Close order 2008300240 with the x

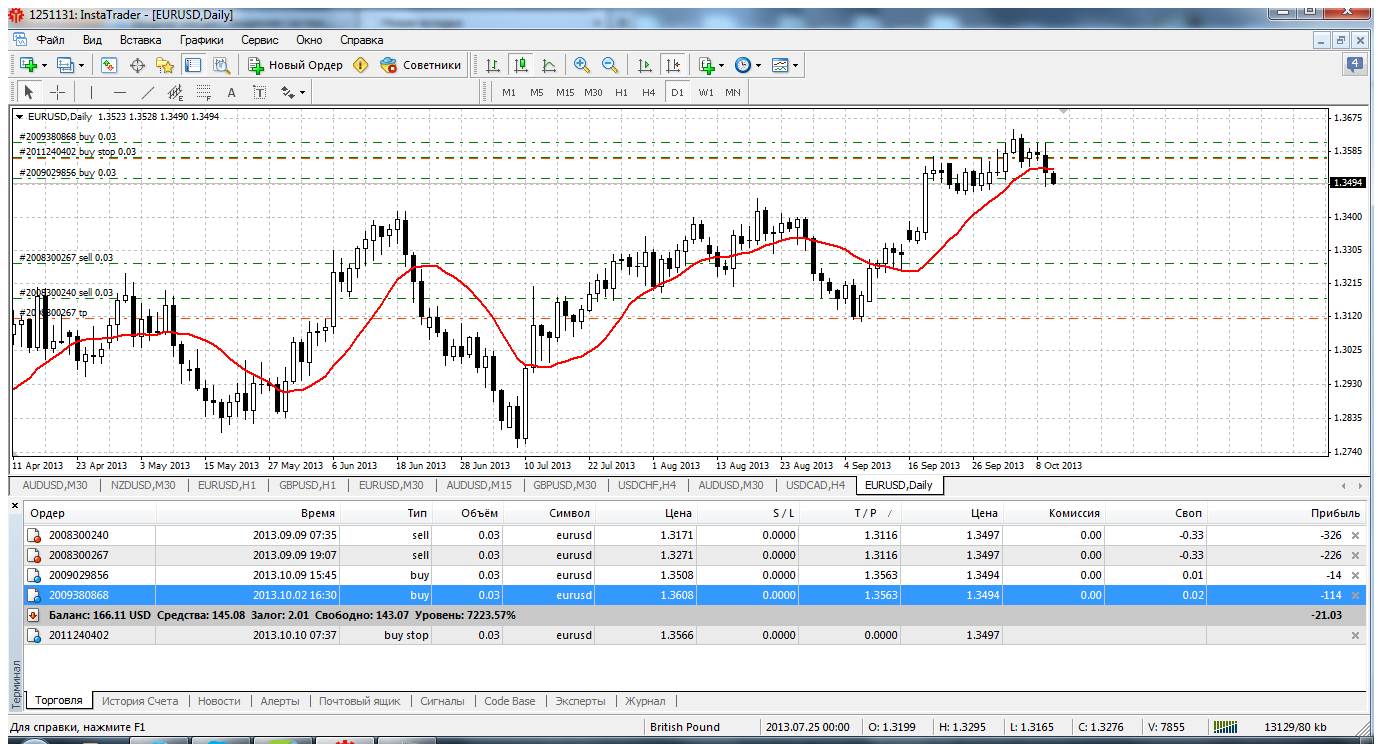tap(1355, 535)
